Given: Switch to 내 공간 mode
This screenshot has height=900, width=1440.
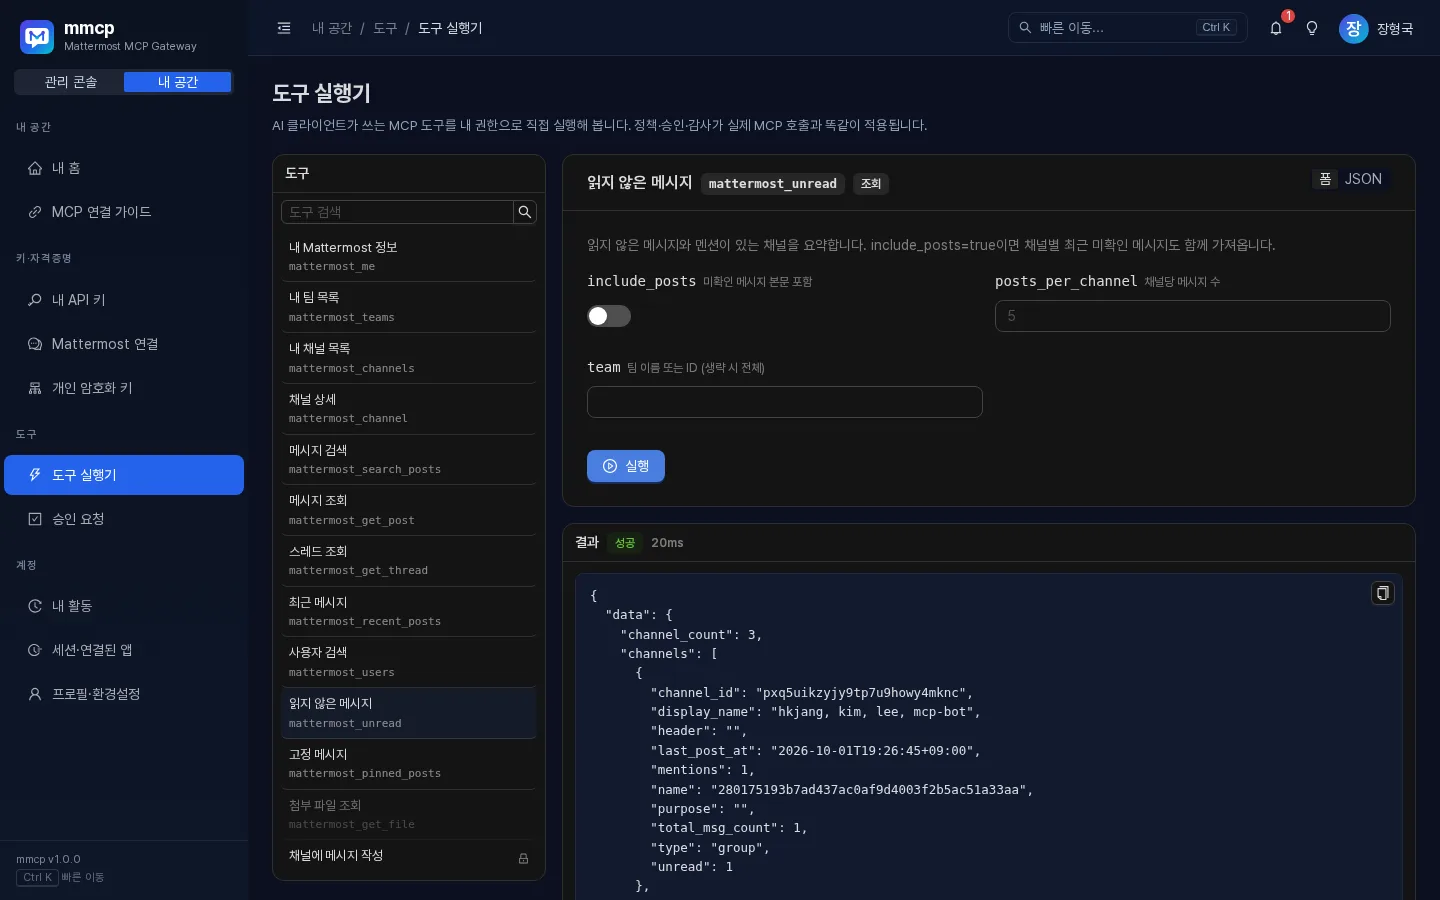Looking at the screenshot, I should pos(178,82).
